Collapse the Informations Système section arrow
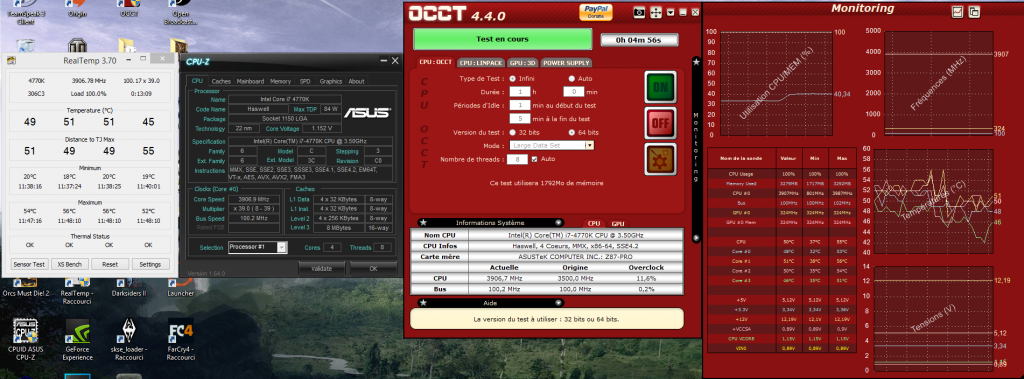1024x379 pixels. 558,223
